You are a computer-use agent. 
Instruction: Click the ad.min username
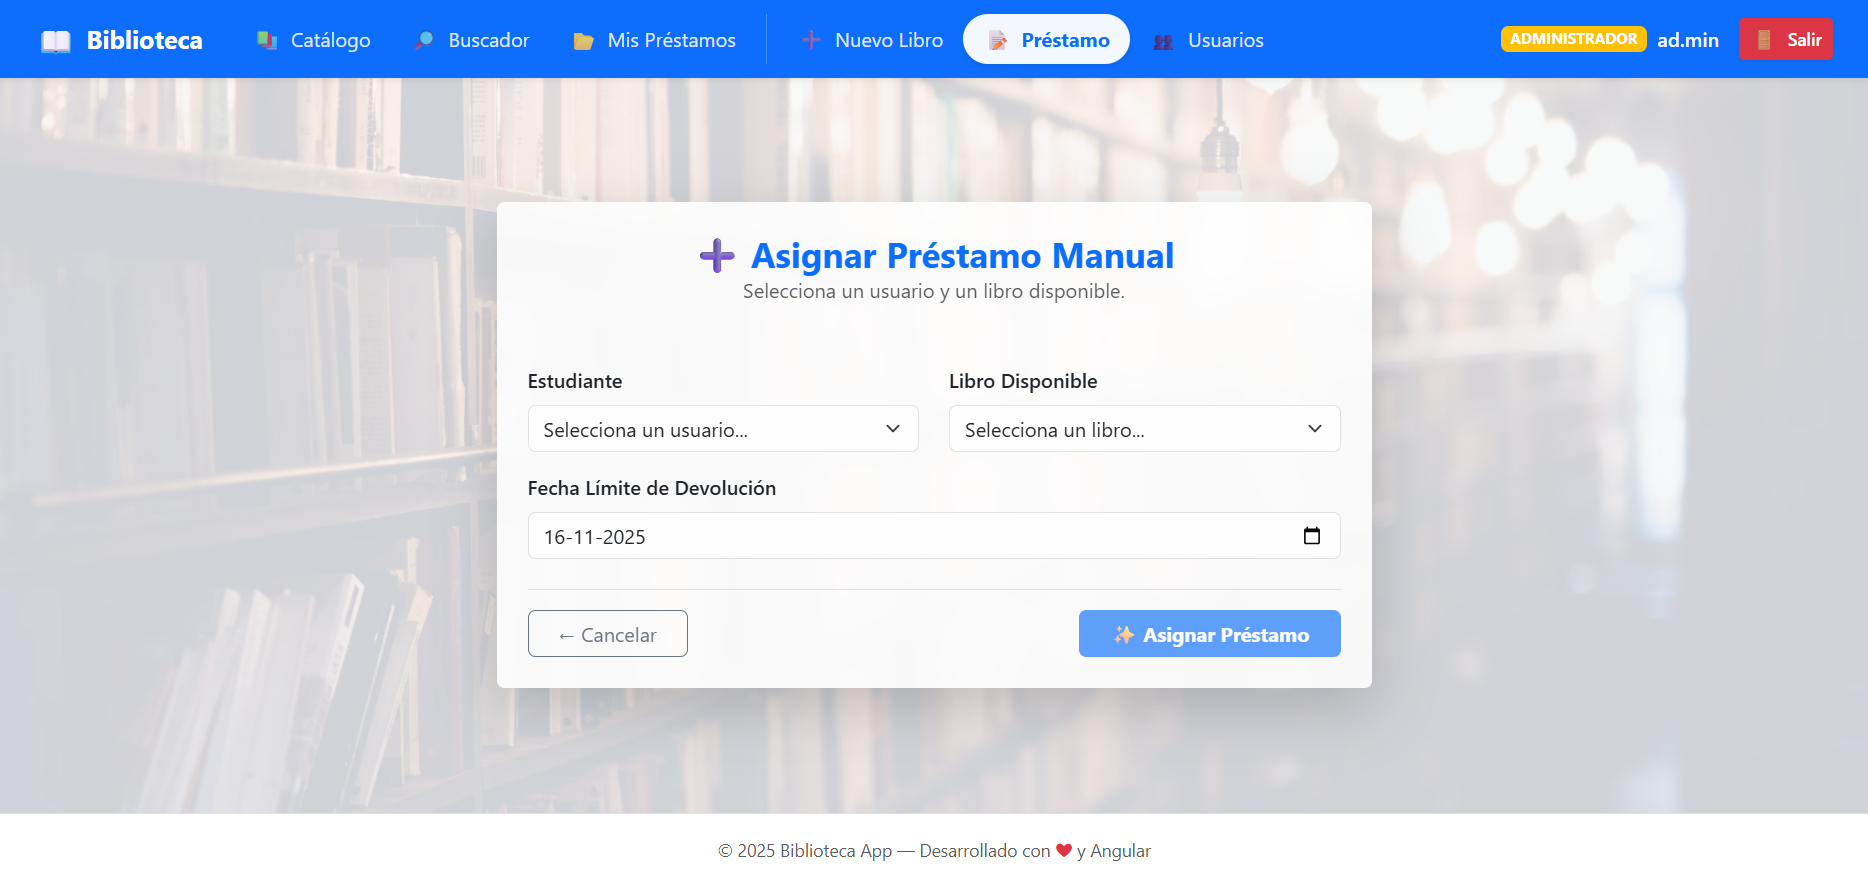(x=1688, y=40)
